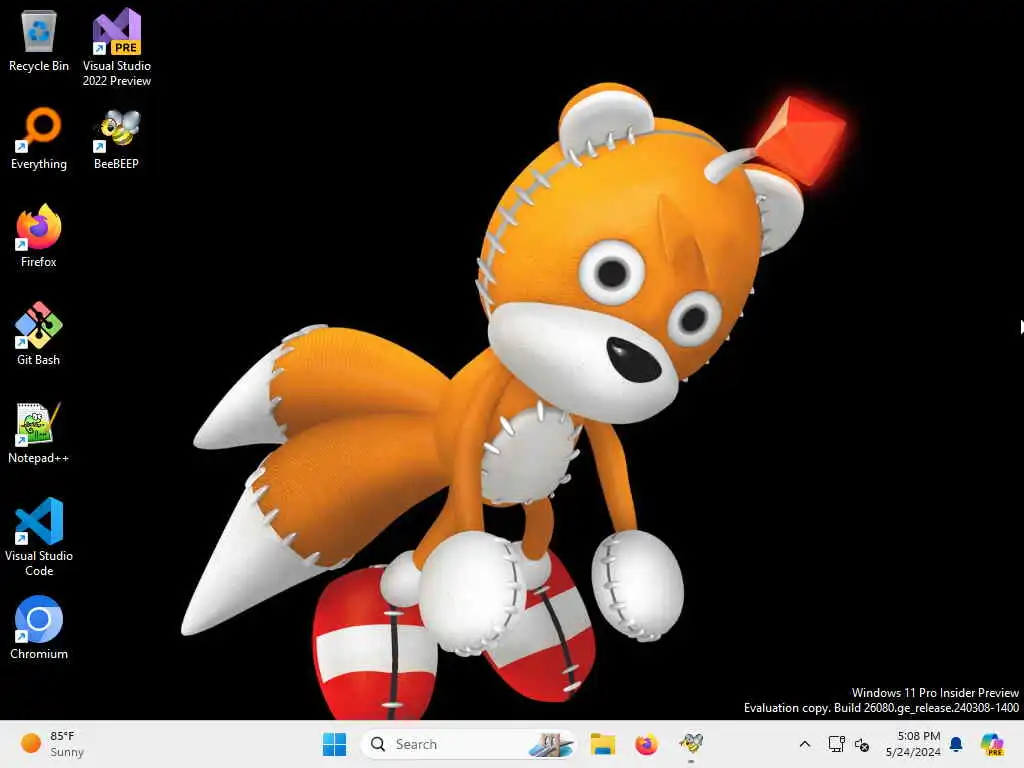This screenshot has width=1024, height=768.
Task: Switch to BeeBEEP in the taskbar
Action: tap(691, 744)
